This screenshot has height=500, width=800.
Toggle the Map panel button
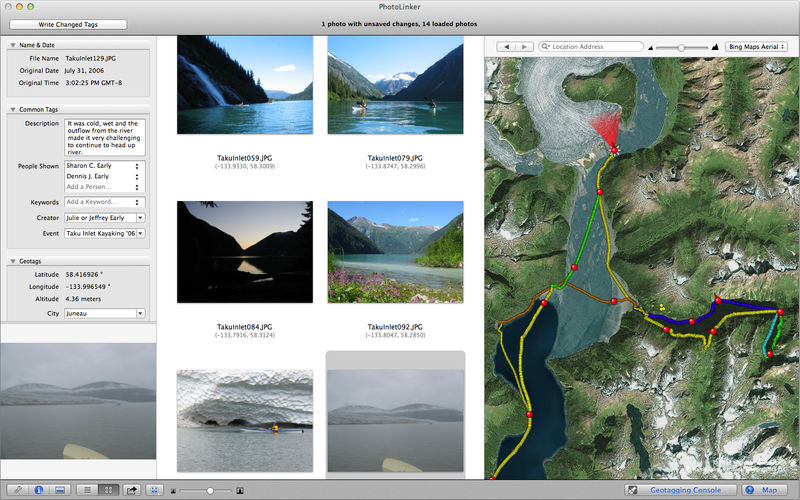[764, 490]
